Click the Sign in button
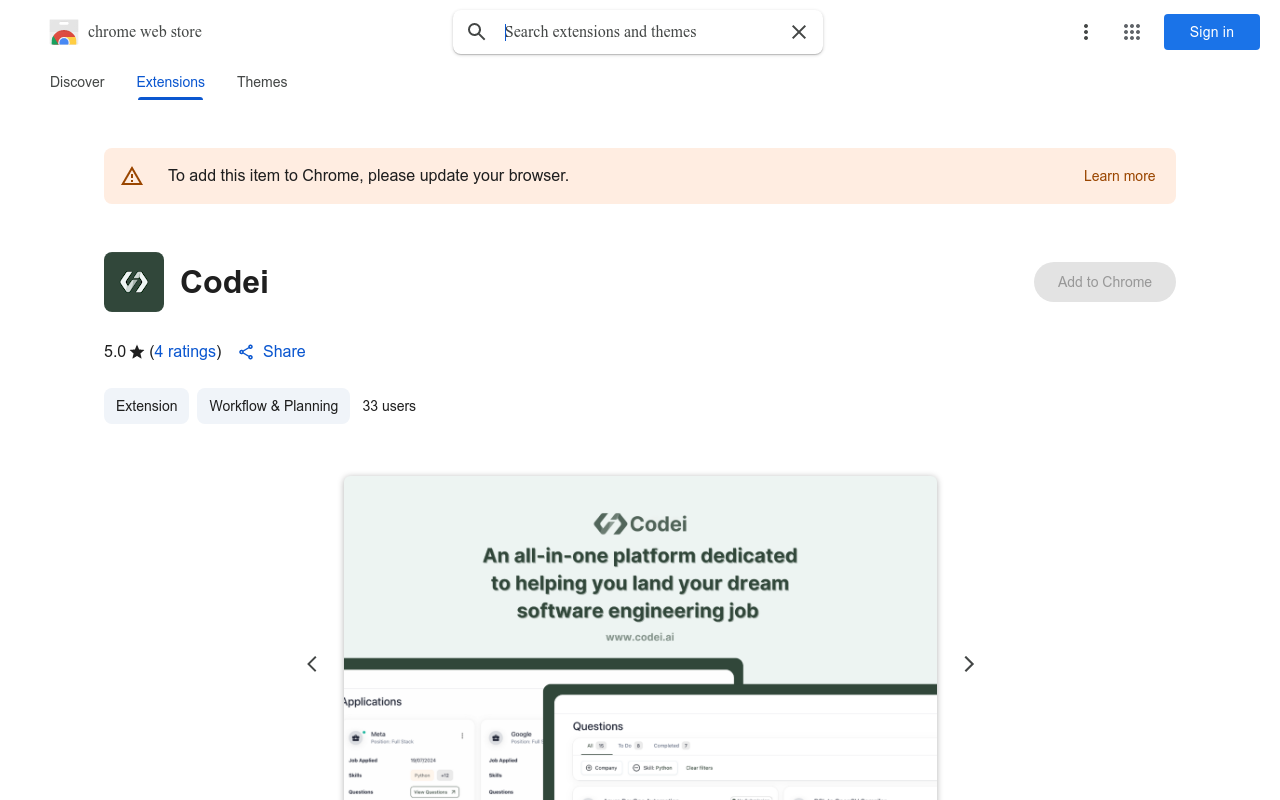The image size is (1280, 800). (1212, 32)
